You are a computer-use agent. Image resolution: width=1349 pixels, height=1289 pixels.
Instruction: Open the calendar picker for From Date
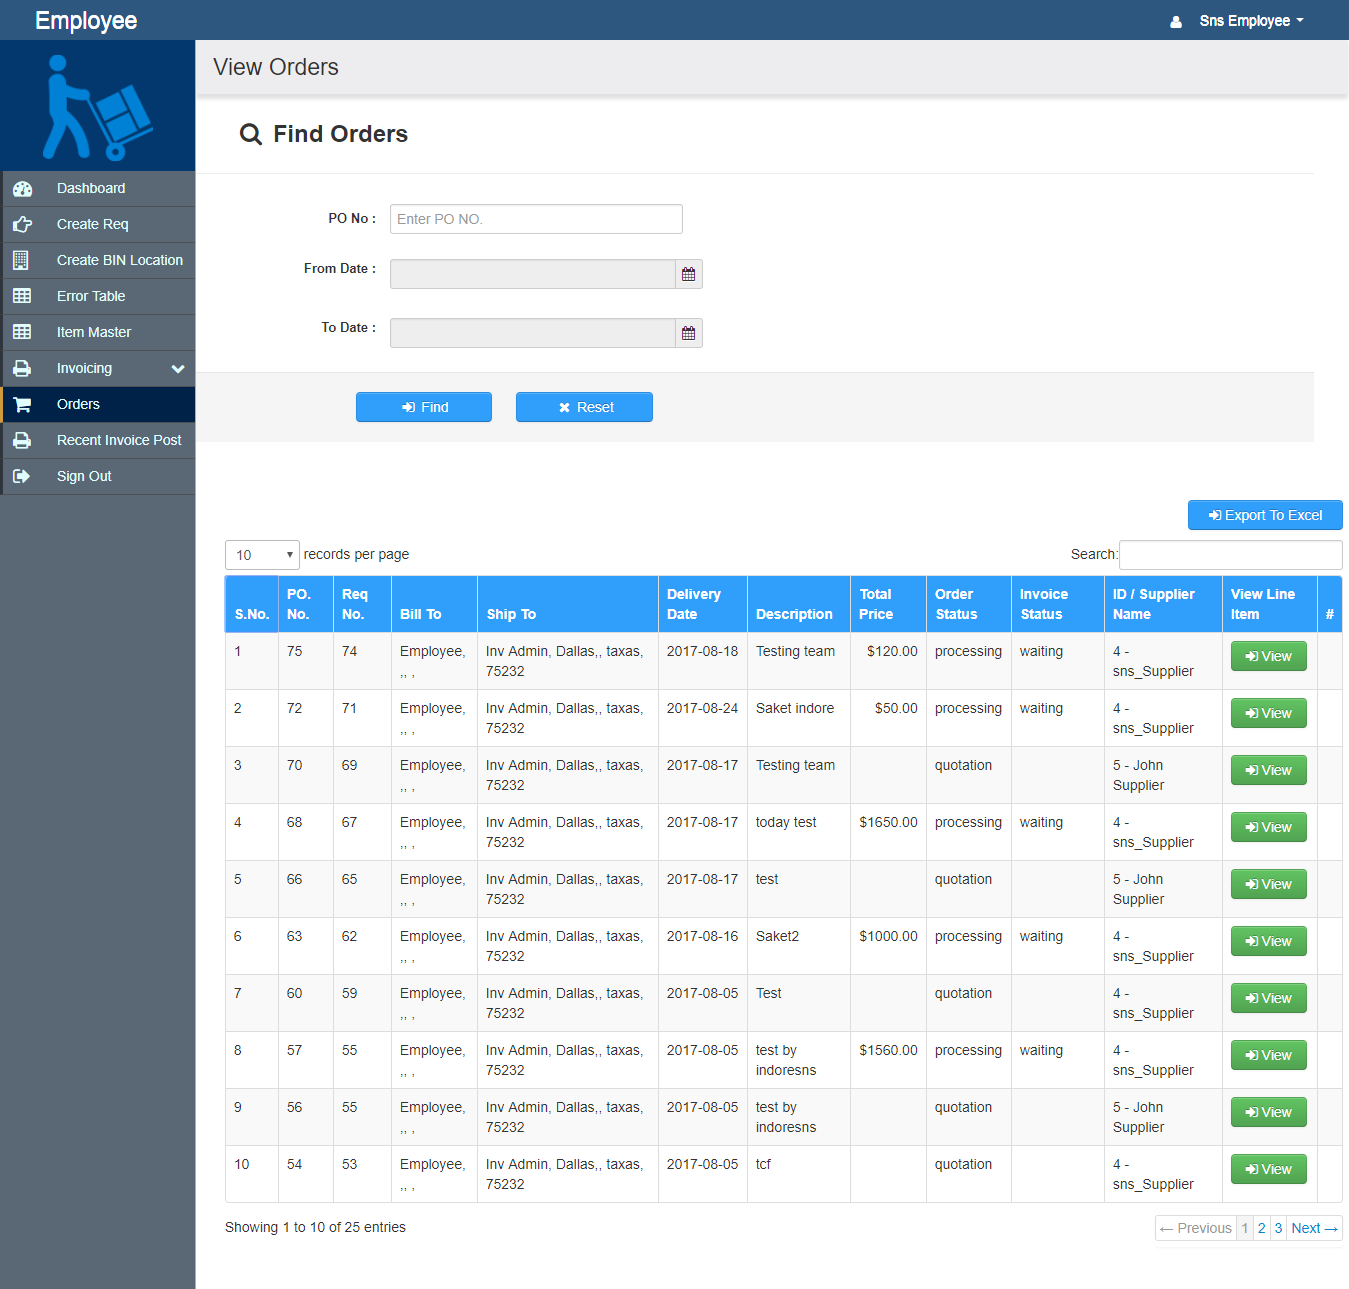pyautogui.click(x=688, y=273)
